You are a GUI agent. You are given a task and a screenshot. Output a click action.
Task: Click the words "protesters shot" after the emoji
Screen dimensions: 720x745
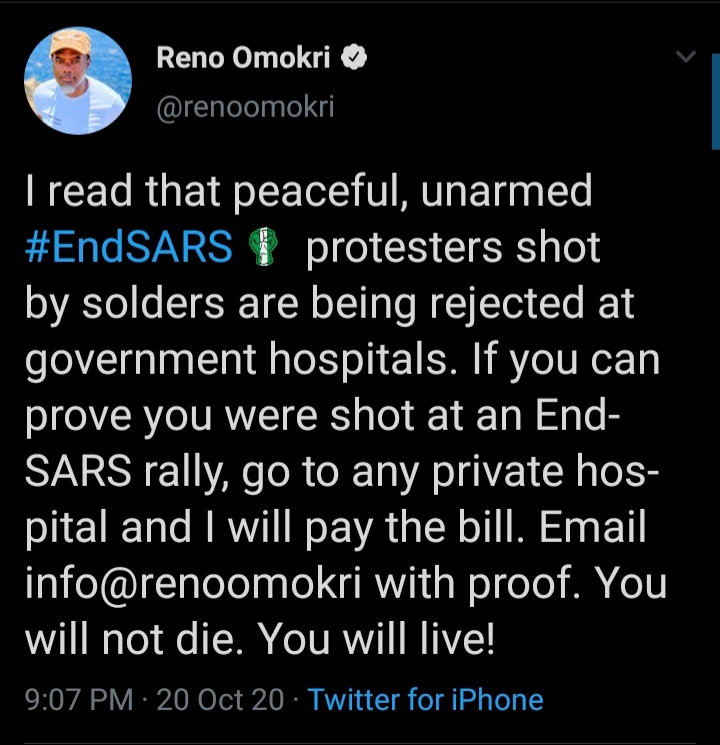[453, 247]
